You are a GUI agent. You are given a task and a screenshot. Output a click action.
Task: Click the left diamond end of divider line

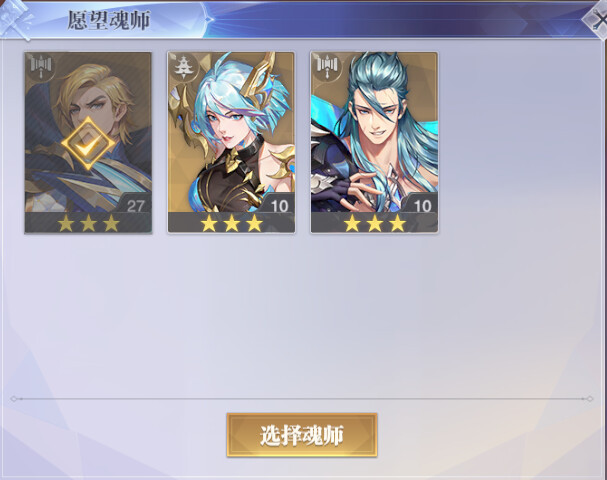pyautogui.click(x=14, y=399)
